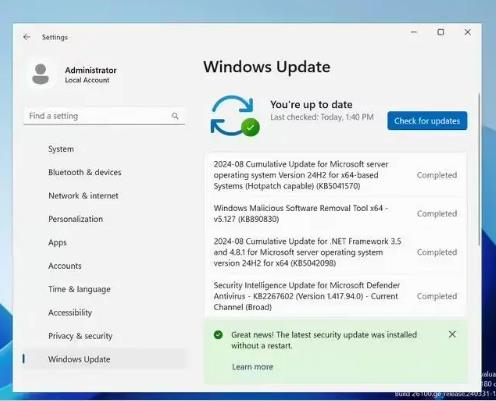Go to Bluetooth & devices settings

point(85,172)
